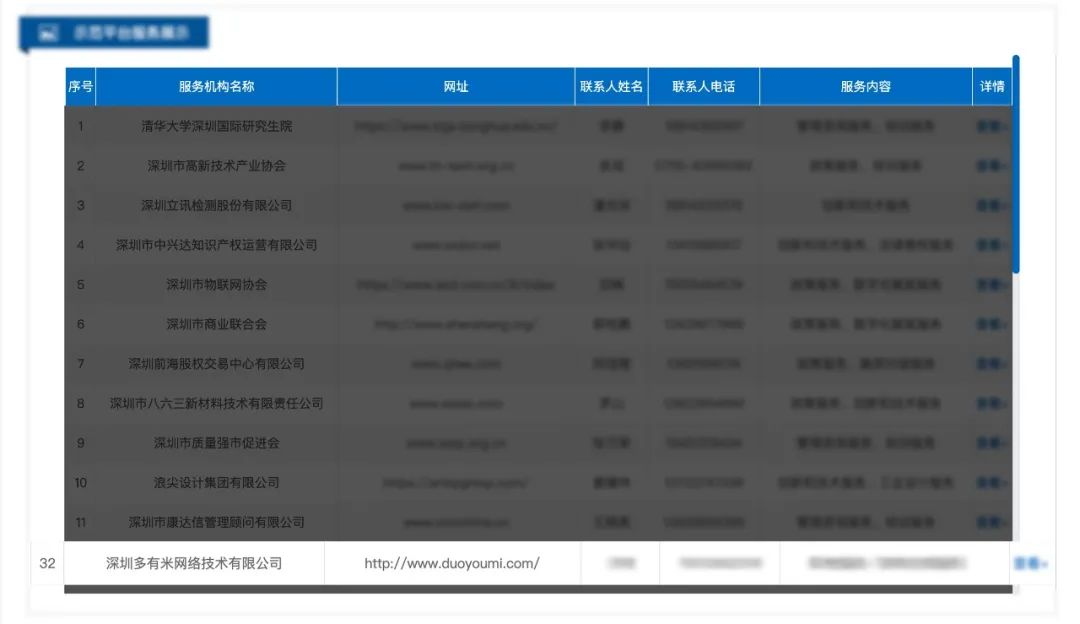The height and width of the screenshot is (624, 1080).
Task: Click 深圳前海股权交易中心有限公司 organization name
Action: (x=216, y=364)
